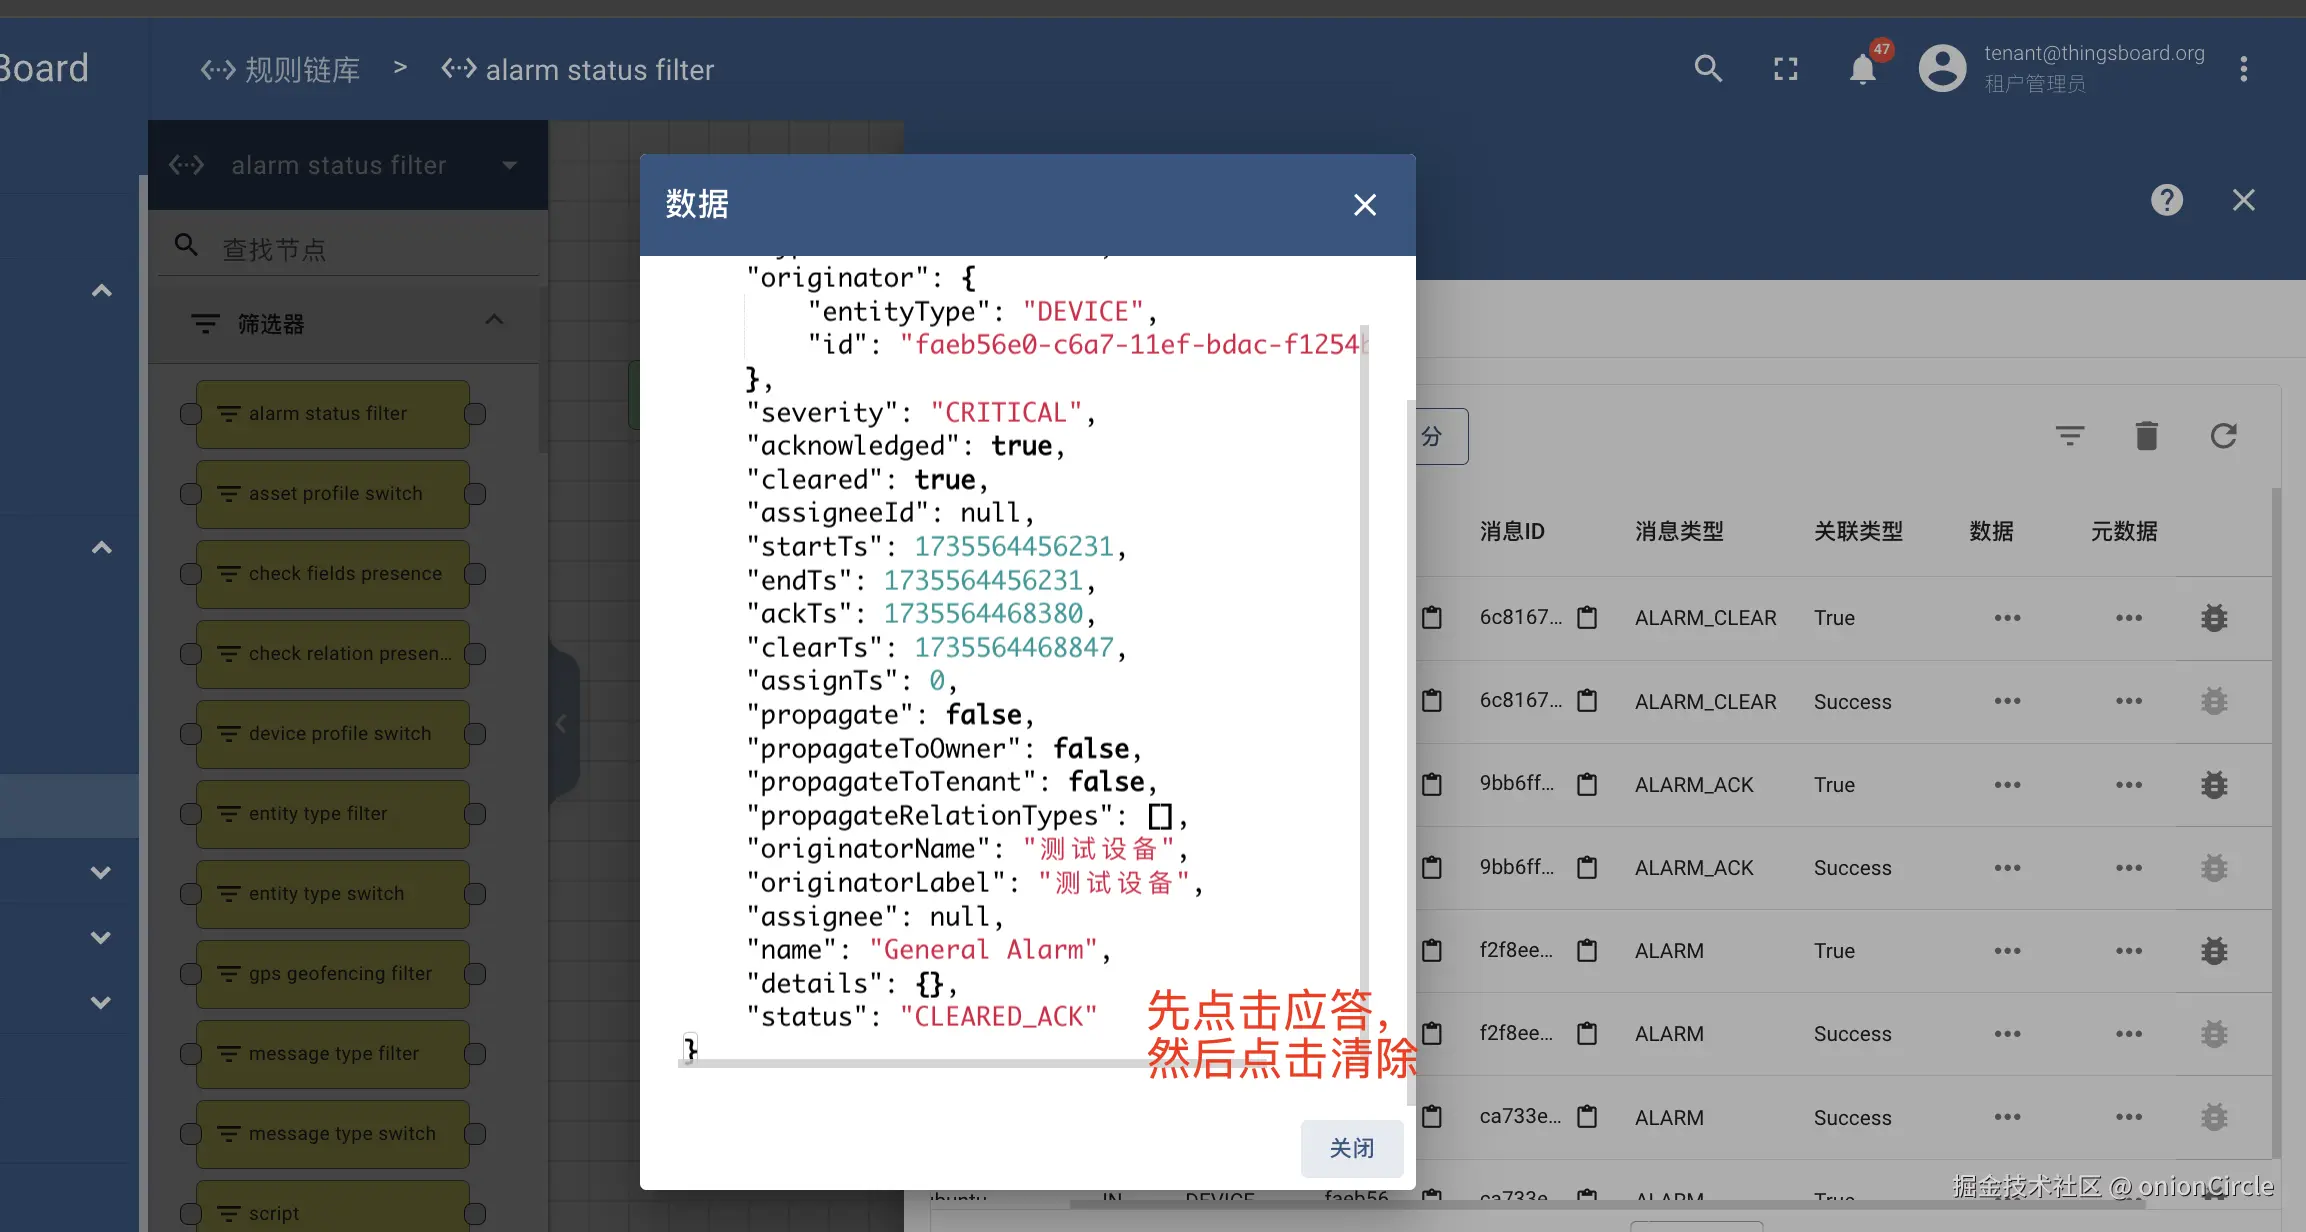Click the debug bug icon in the first ALARM_CLEAR row
Screen dimensions: 2306x1232
(x=2214, y=618)
